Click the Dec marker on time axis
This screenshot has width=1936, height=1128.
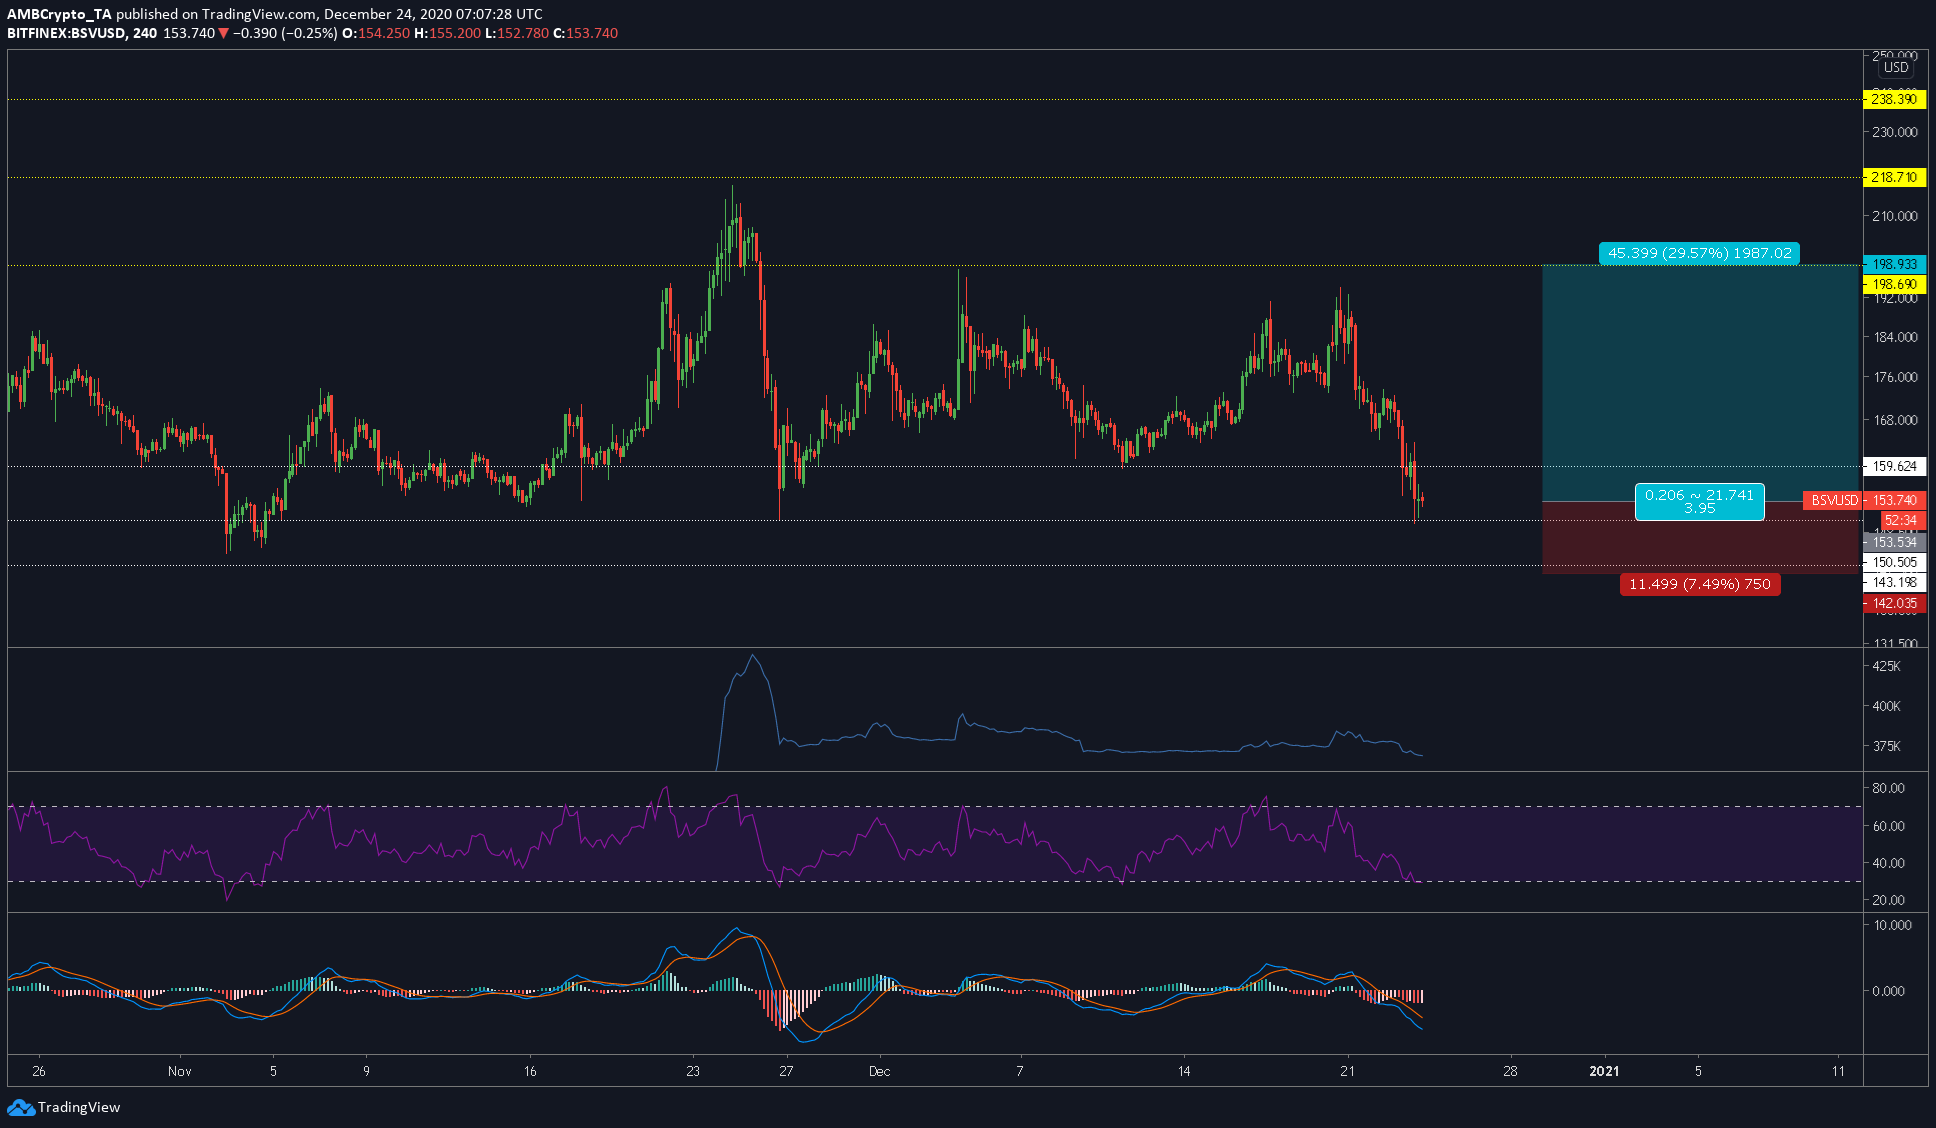point(879,1071)
